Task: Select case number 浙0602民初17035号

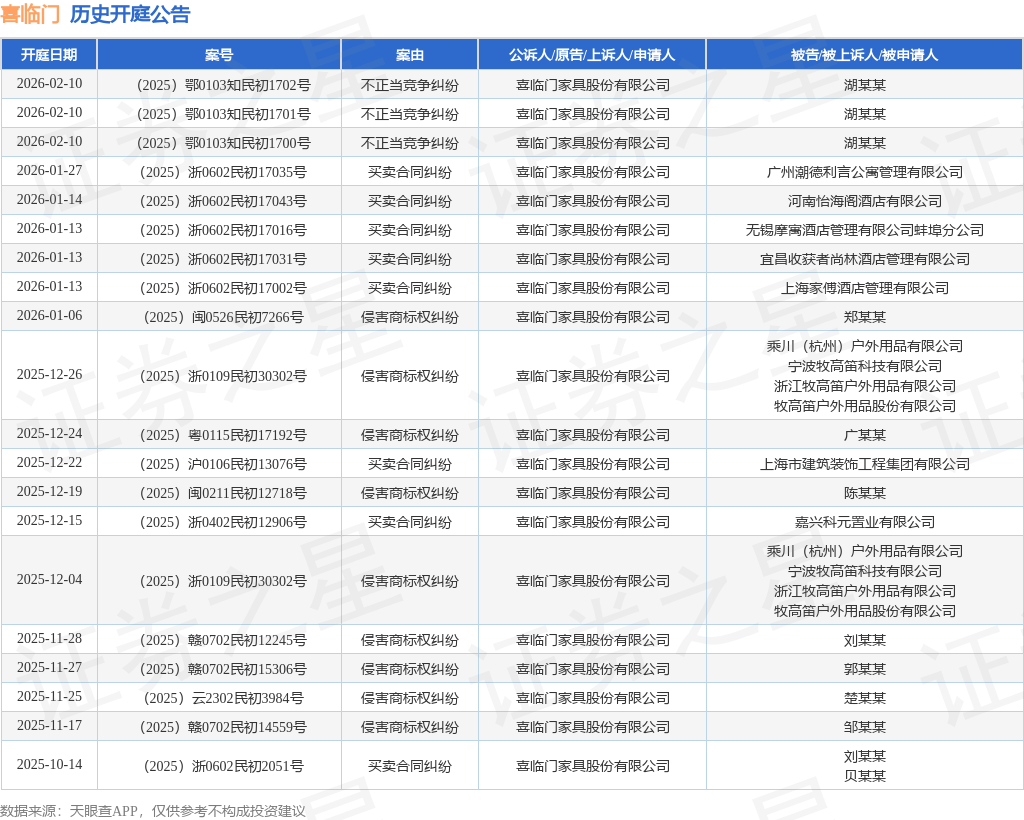Action: click(x=223, y=172)
